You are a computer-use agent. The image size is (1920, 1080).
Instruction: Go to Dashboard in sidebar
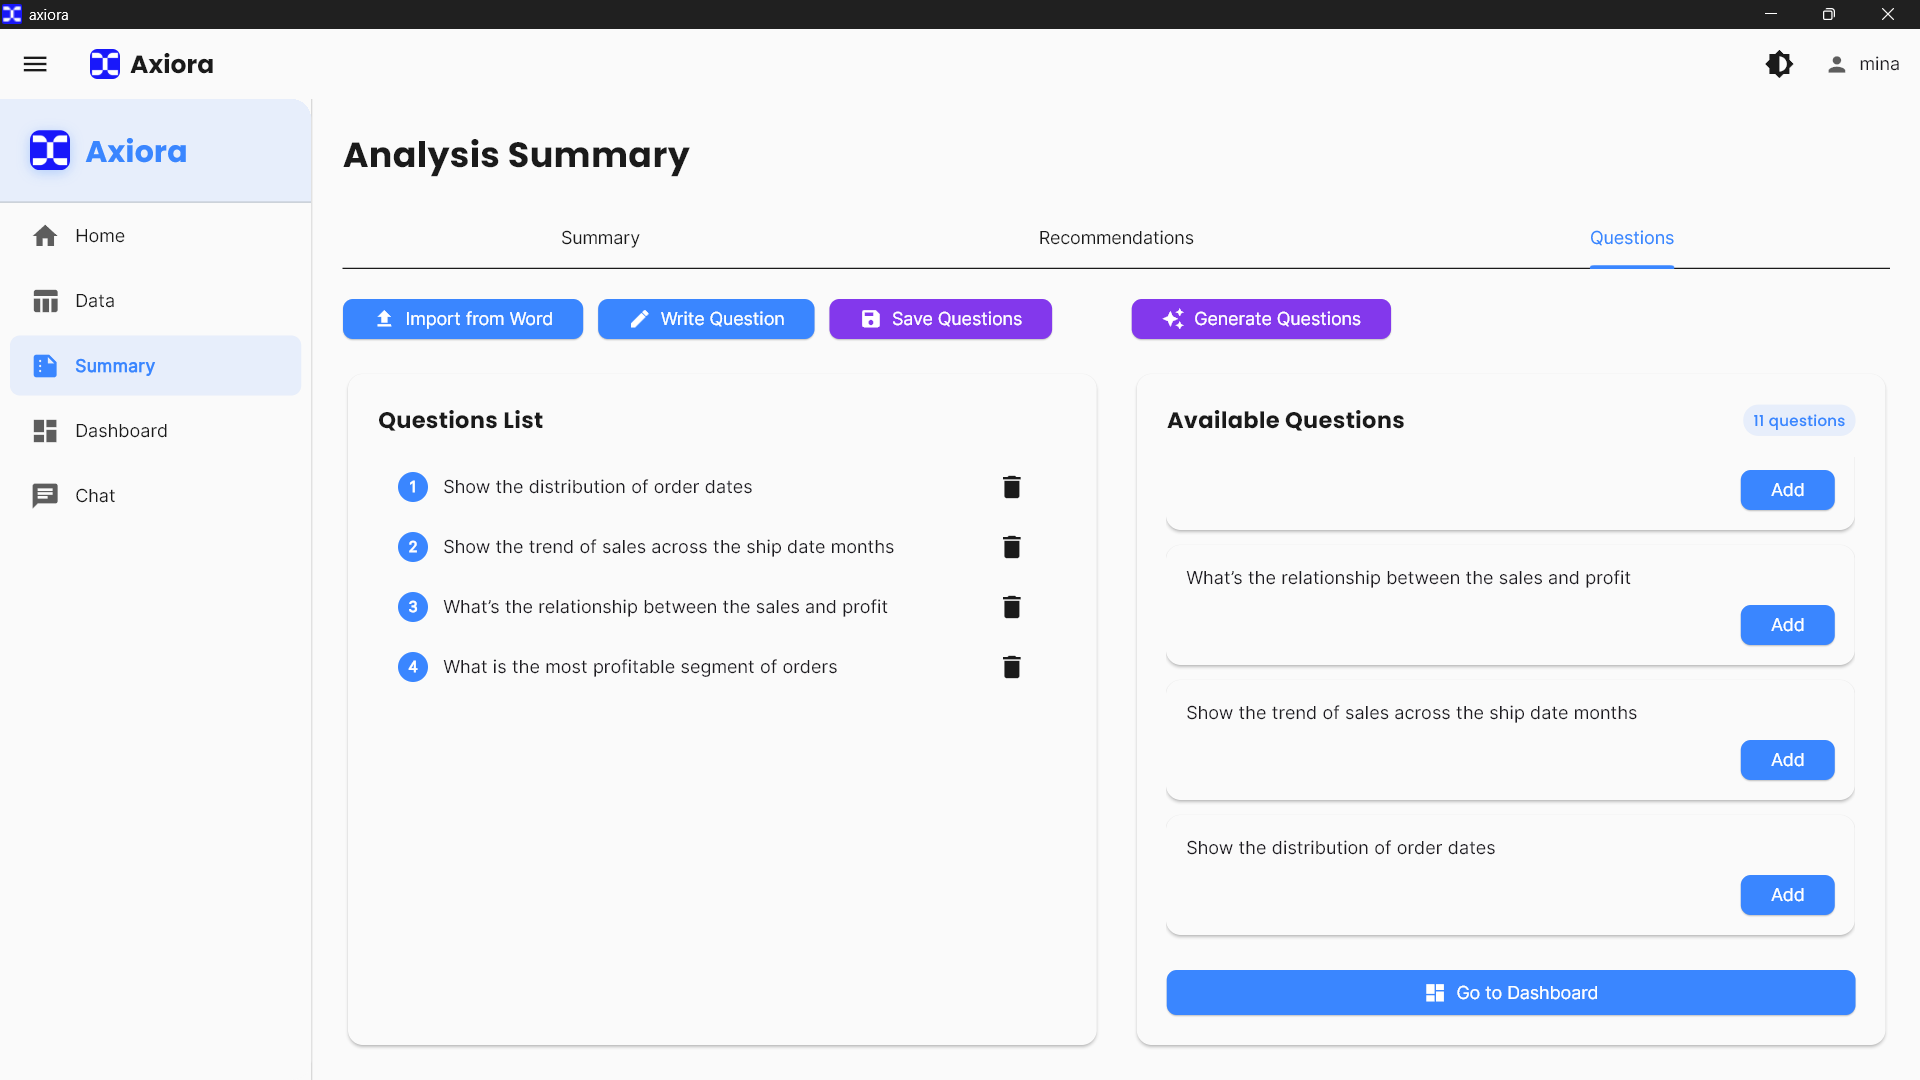click(121, 431)
